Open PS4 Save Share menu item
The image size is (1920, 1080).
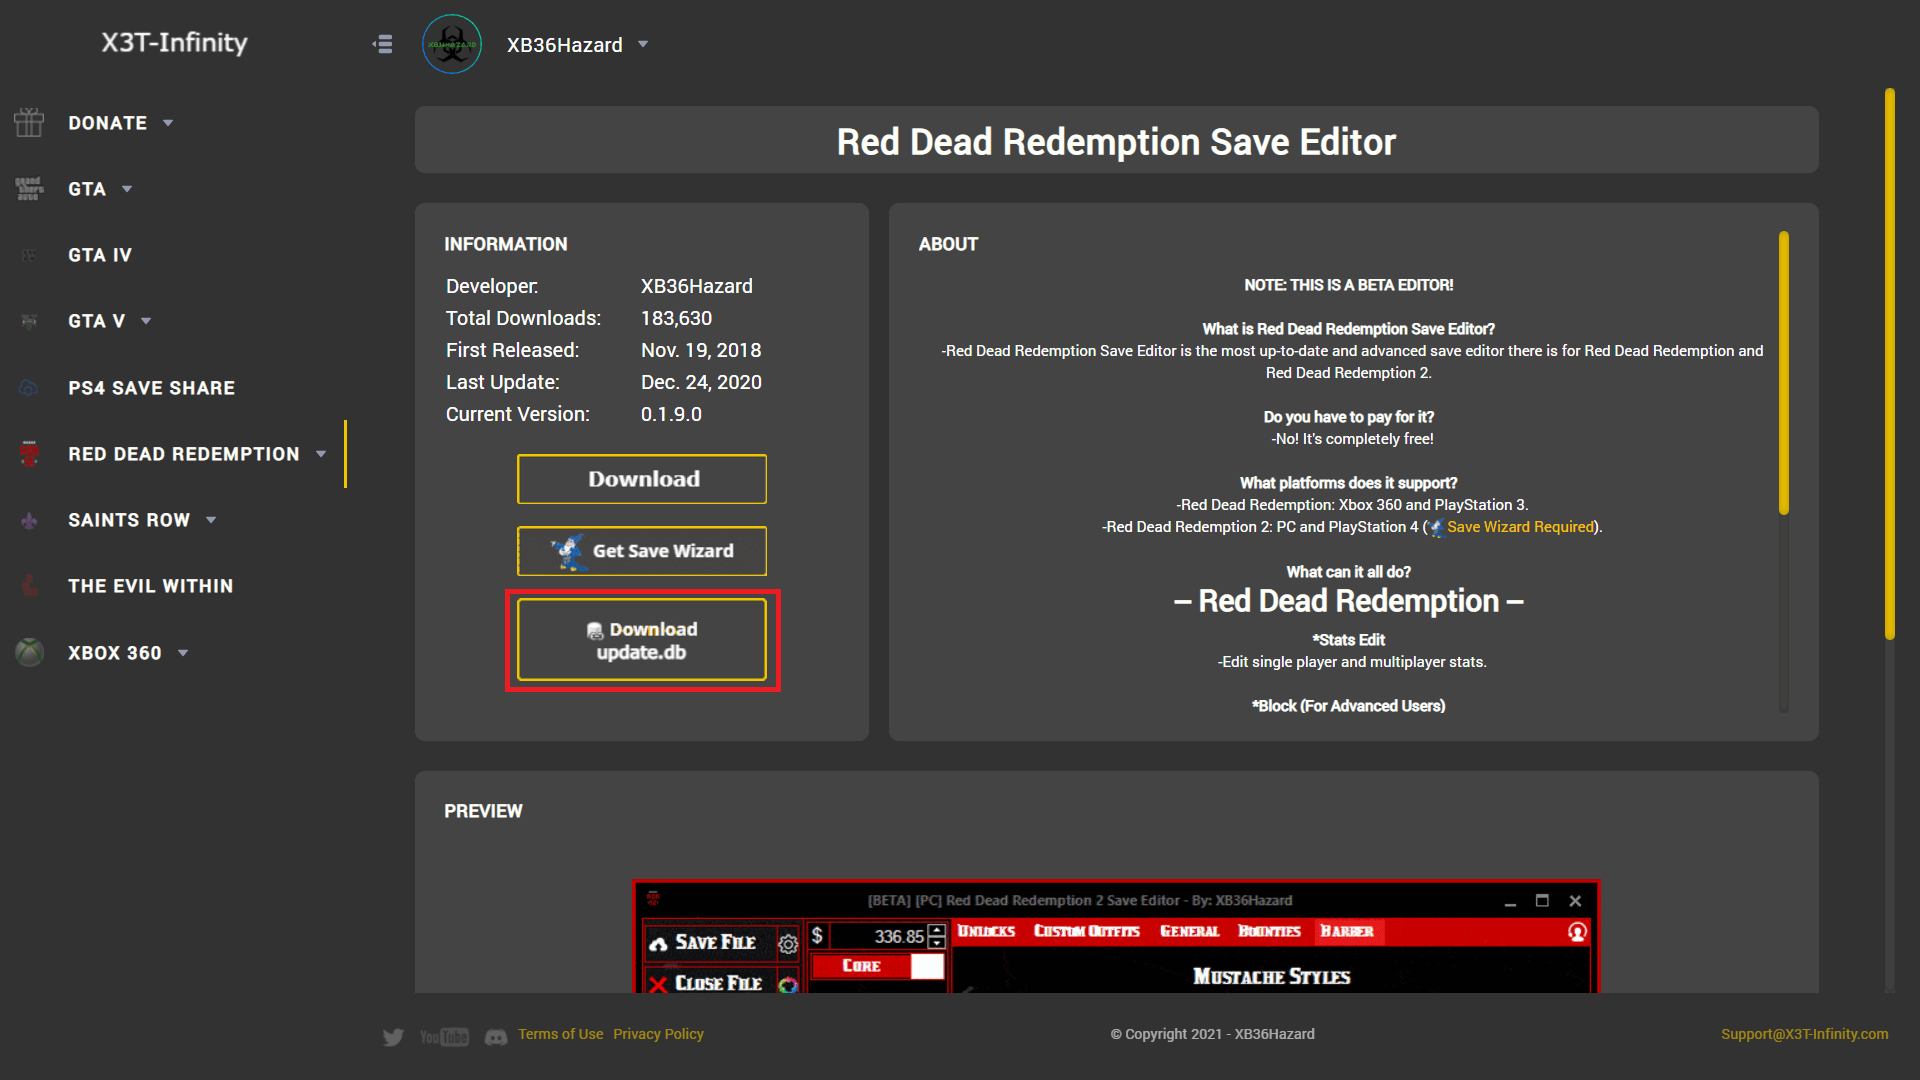point(152,388)
